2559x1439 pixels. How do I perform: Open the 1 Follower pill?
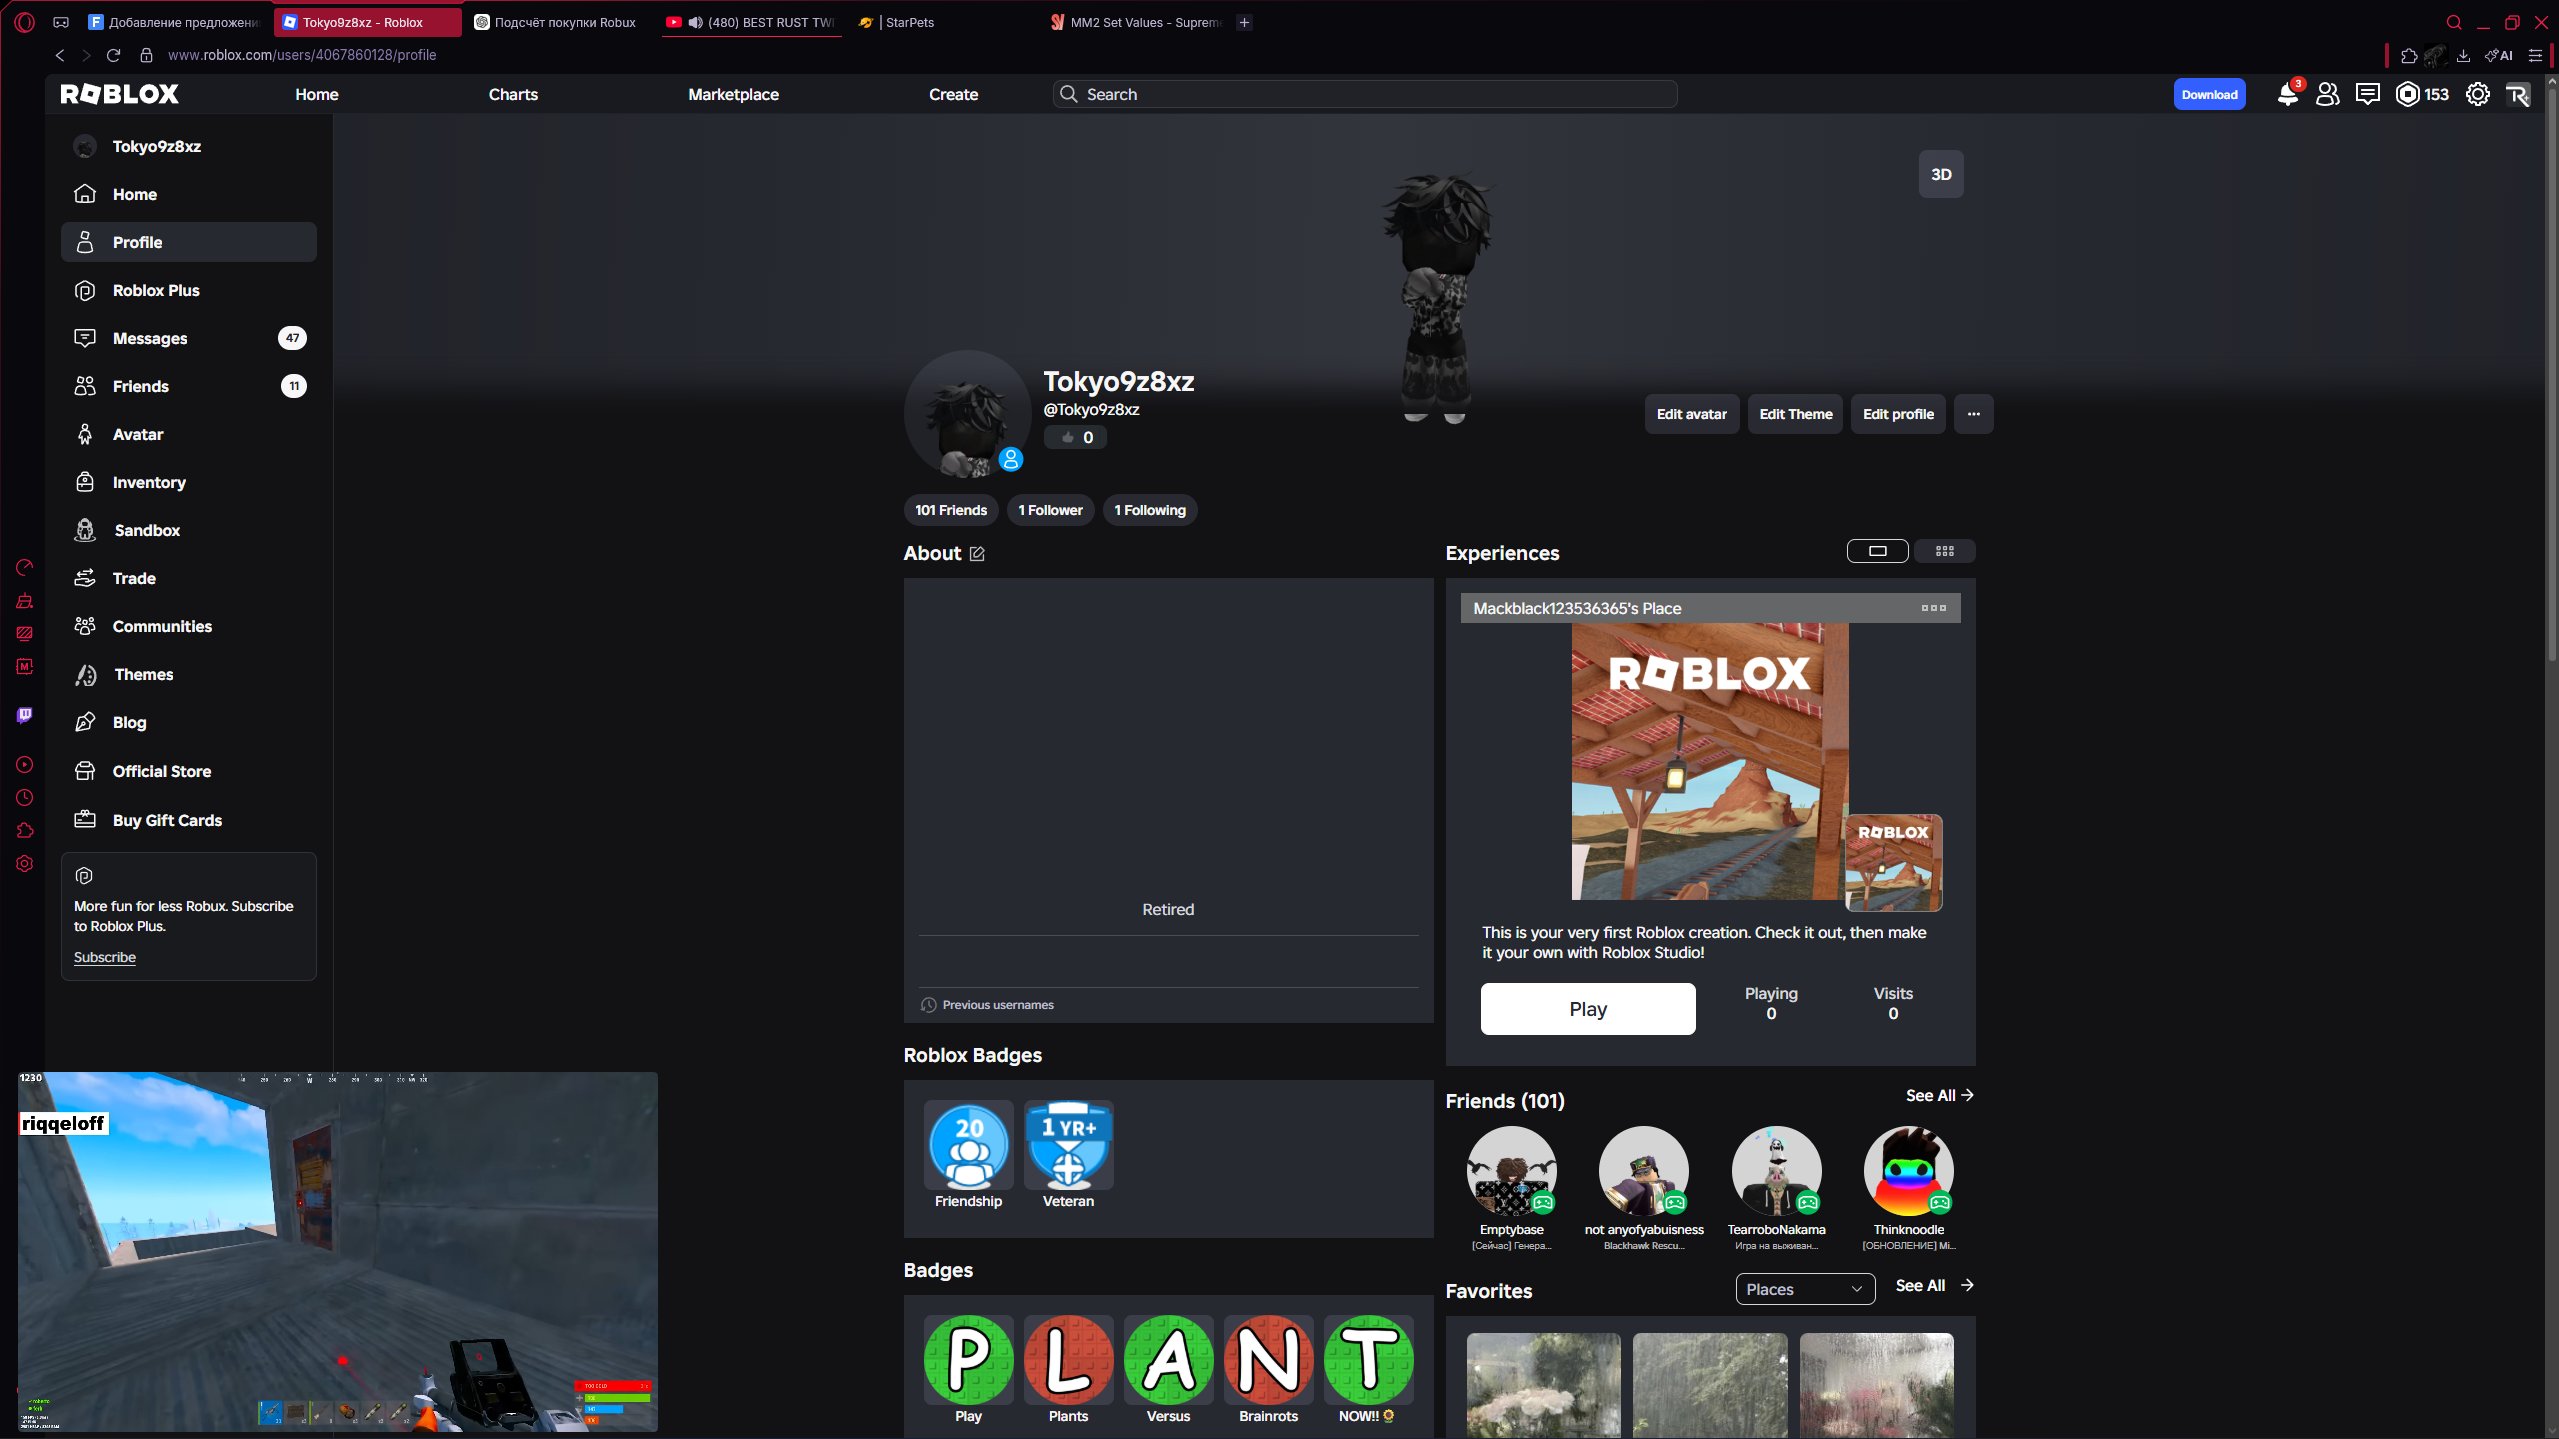coord(1050,510)
